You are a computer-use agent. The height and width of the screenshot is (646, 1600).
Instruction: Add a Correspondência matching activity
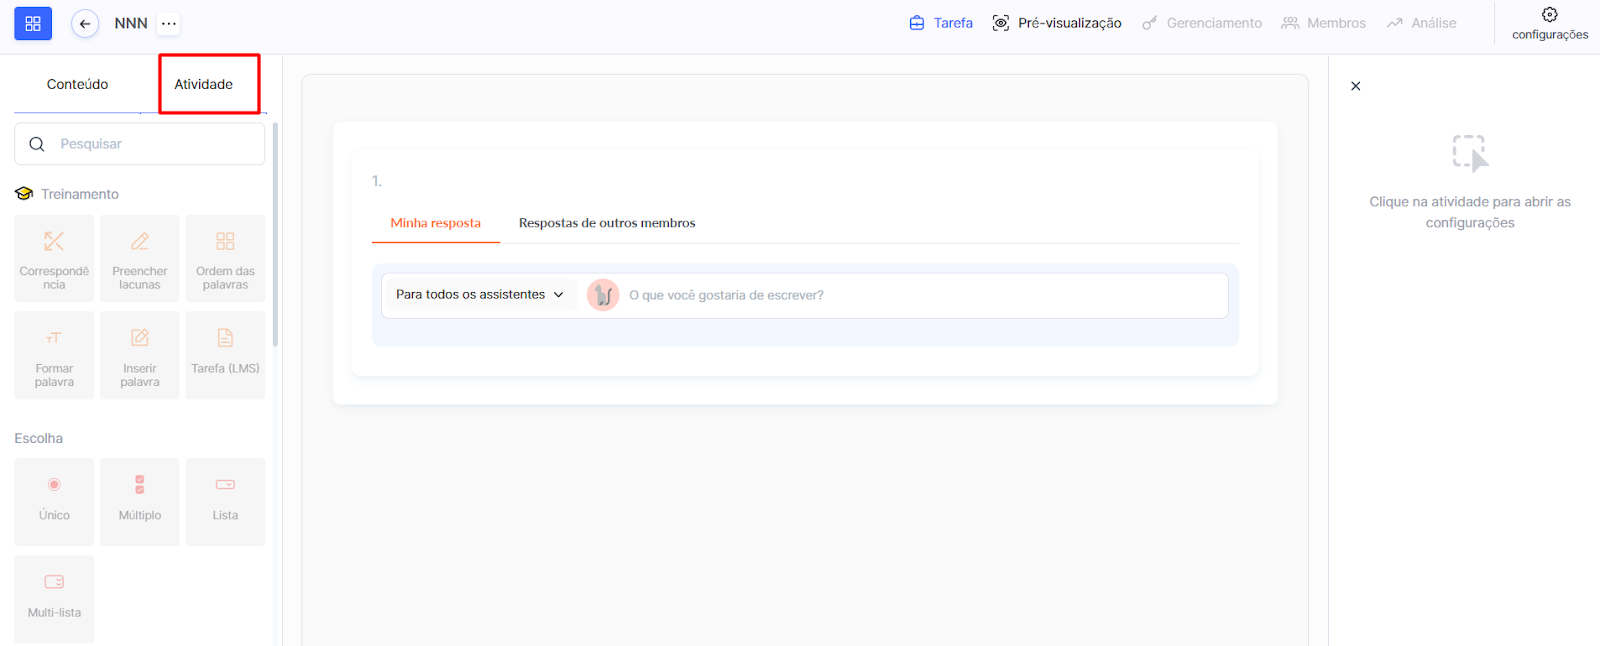[54, 258]
